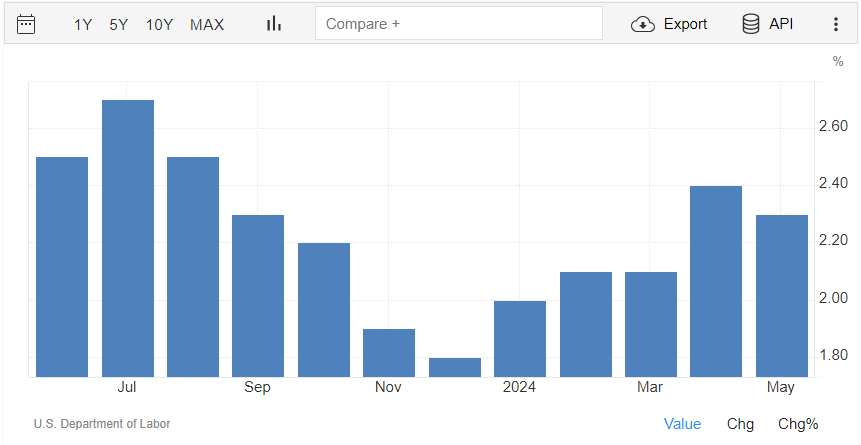The width and height of the screenshot is (861, 445).
Task: Click the 2.60 y-axis label
Action: [x=833, y=126]
